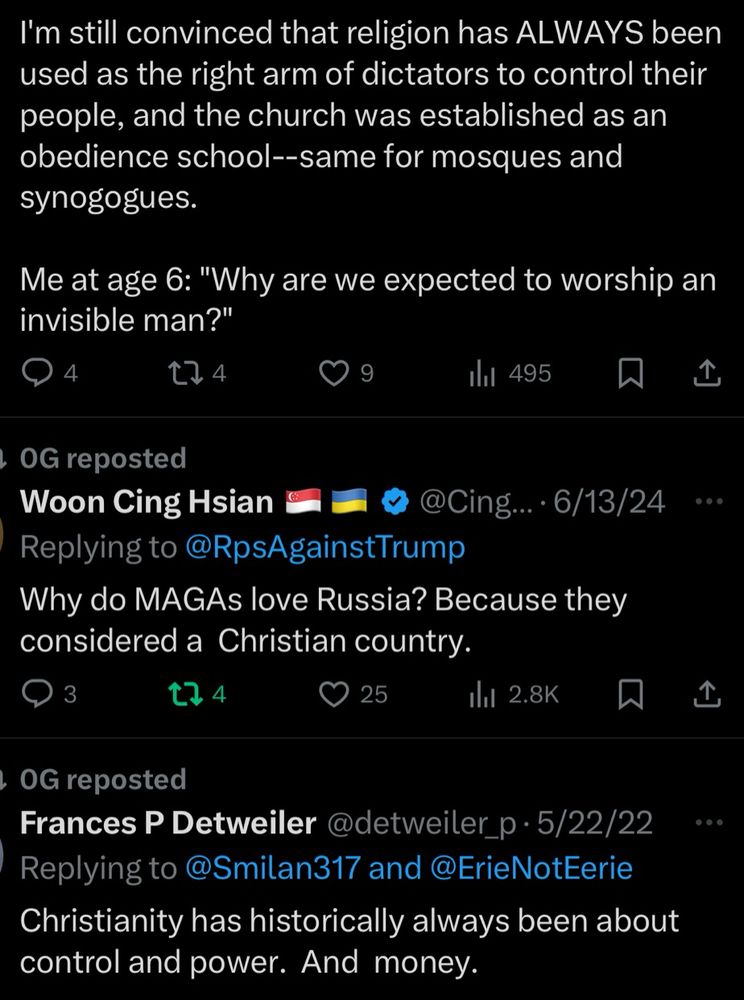Bookmark Woon Cing Hsian's Russia tweet
Screen dimensions: 744x1000
pyautogui.click(x=629, y=694)
